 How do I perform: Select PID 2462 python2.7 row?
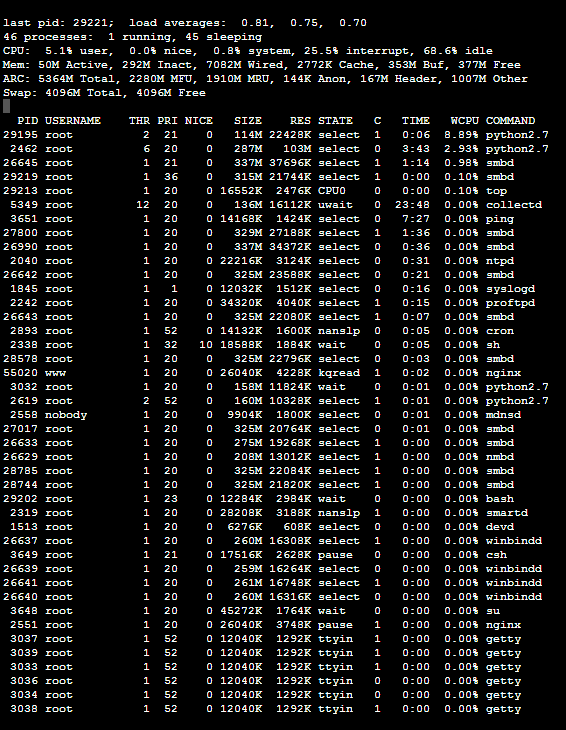(x=276, y=149)
